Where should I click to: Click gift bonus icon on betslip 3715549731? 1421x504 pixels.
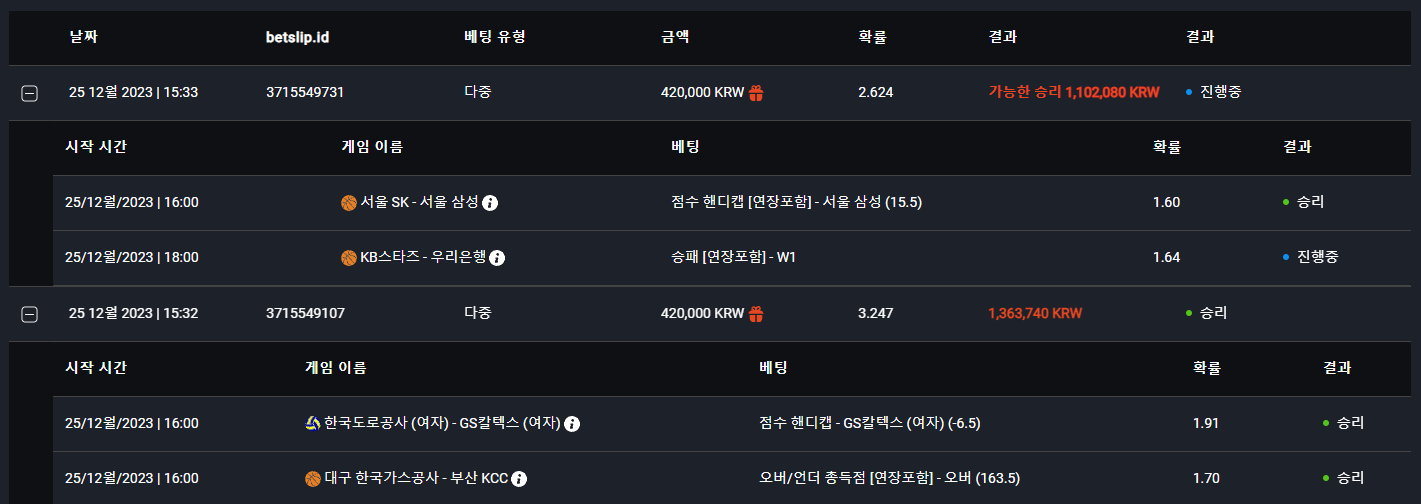click(x=756, y=92)
